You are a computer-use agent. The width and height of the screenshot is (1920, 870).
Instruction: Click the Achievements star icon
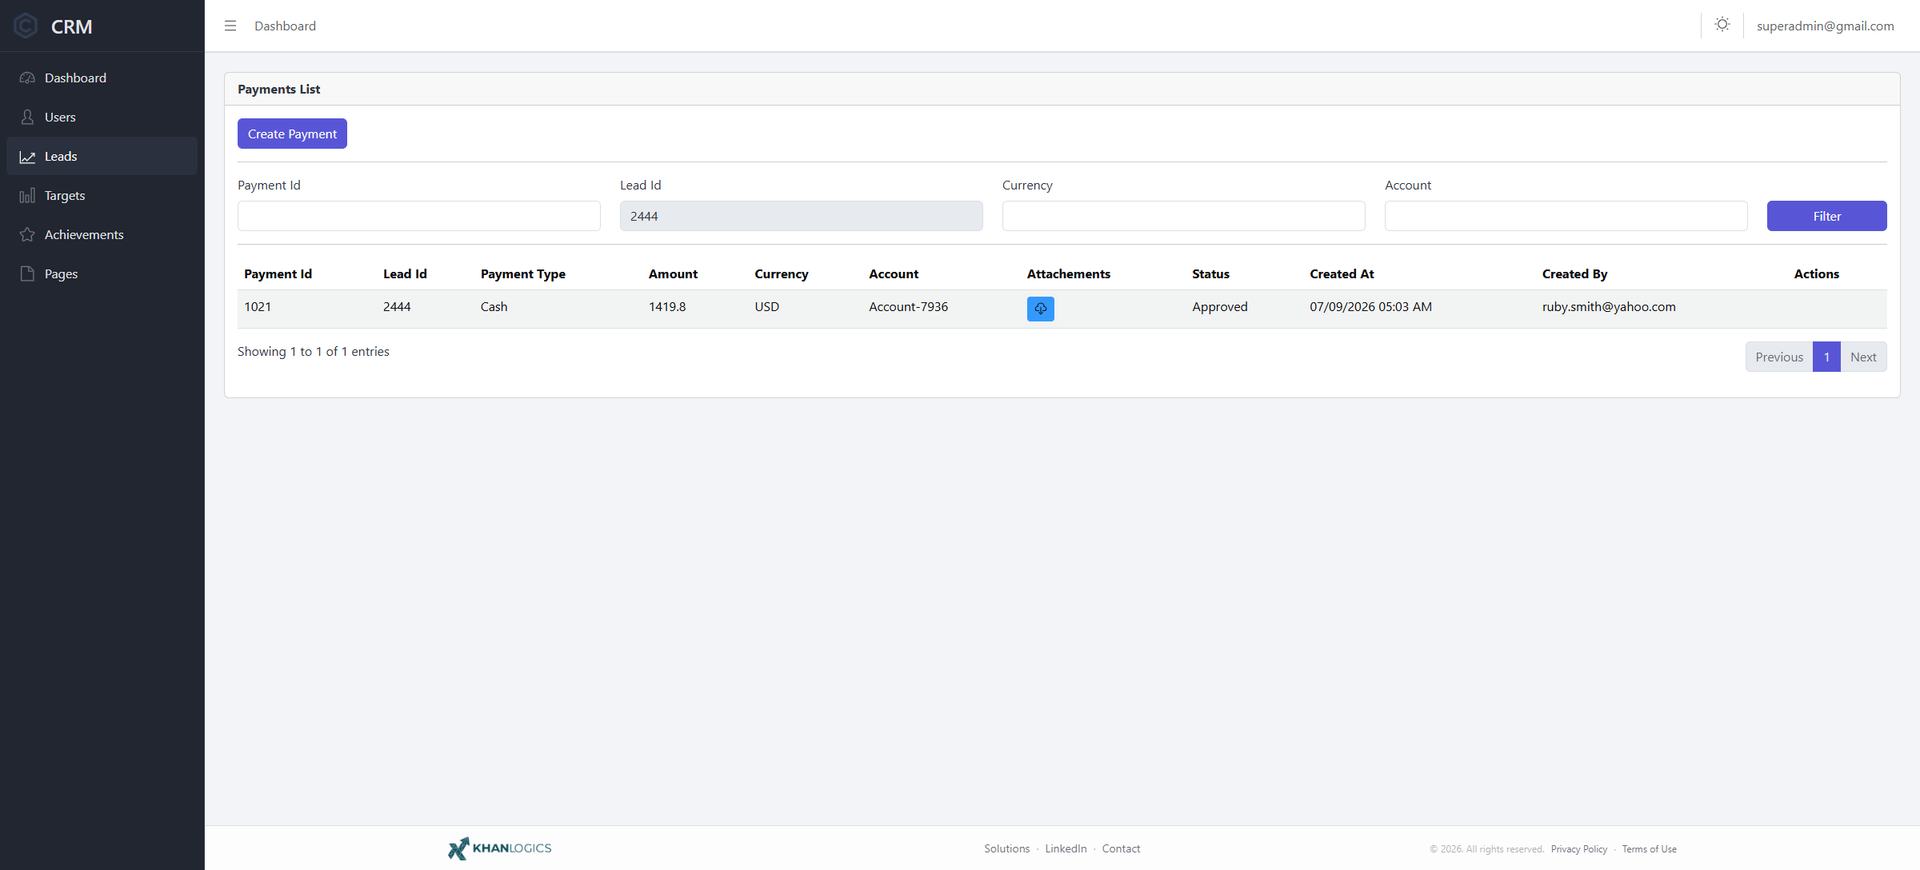tap(27, 235)
